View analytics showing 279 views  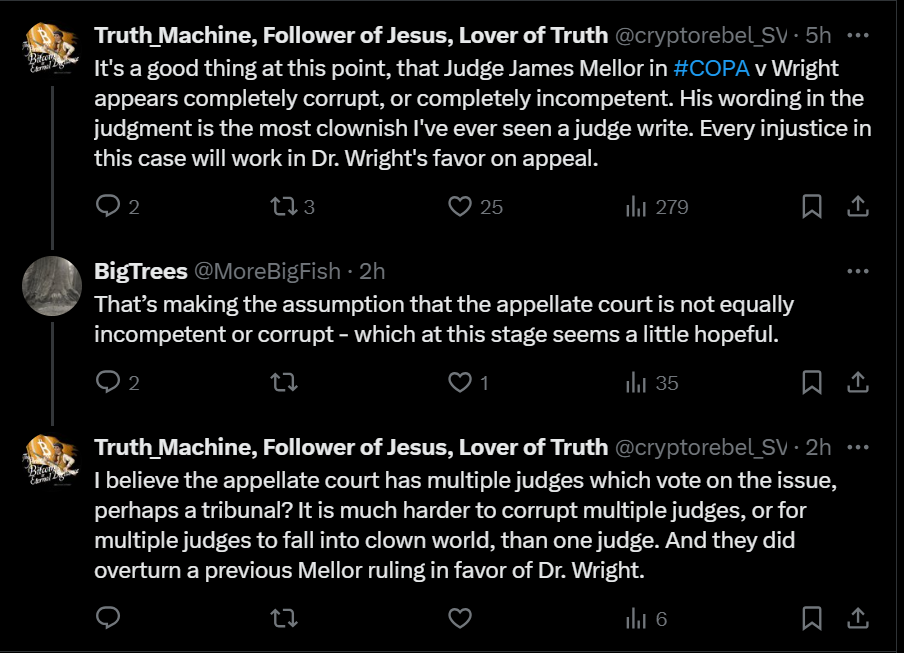tap(637, 207)
